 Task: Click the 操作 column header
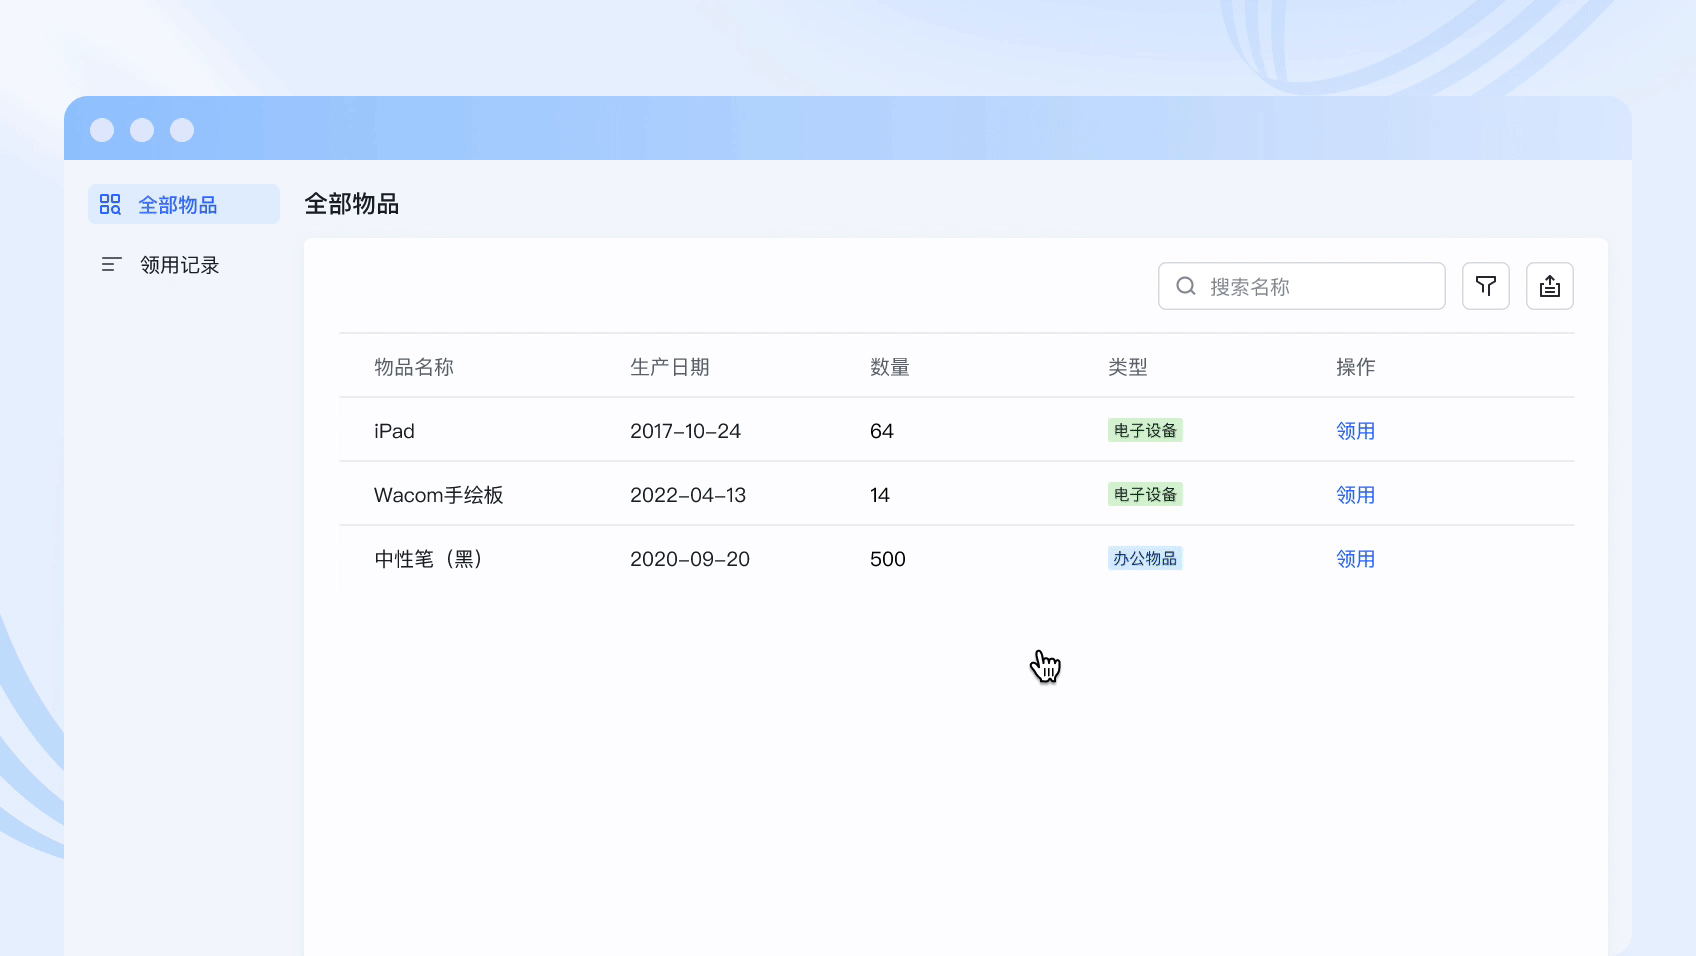[x=1356, y=367]
